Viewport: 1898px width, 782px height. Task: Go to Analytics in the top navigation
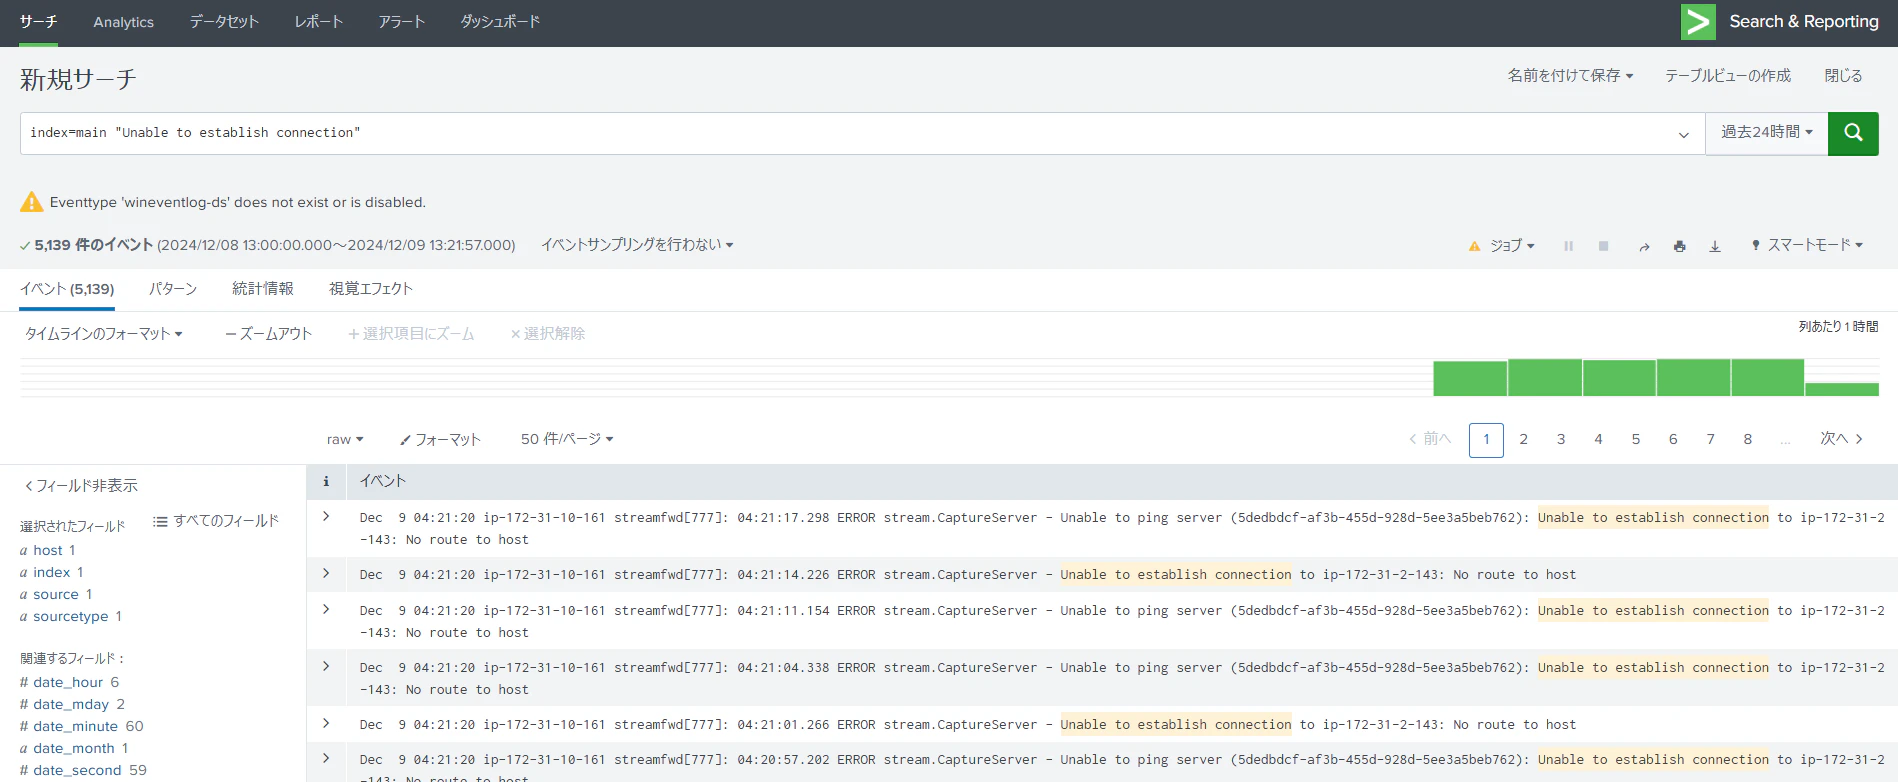(124, 22)
